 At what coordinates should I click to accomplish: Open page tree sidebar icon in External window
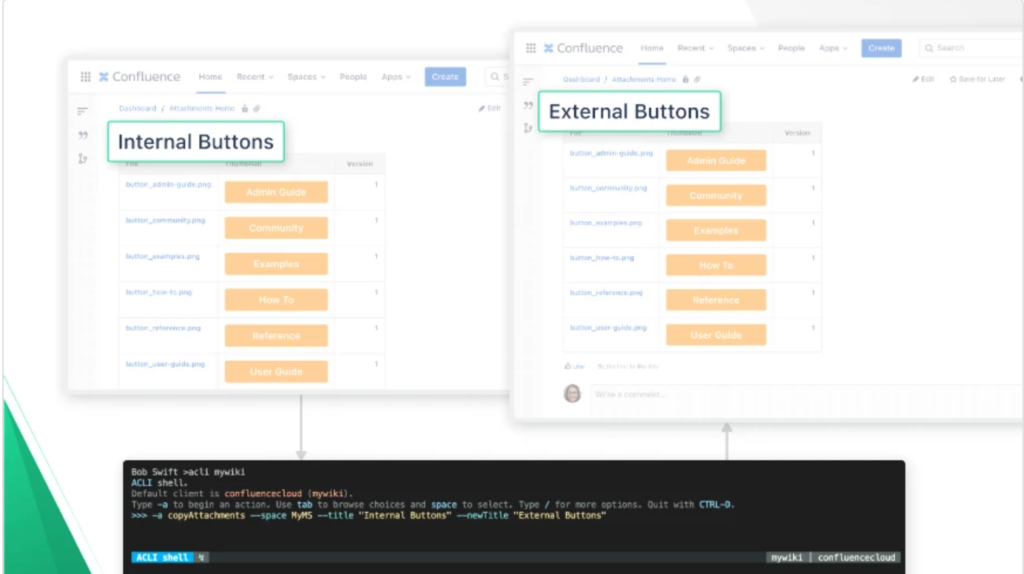point(528,82)
